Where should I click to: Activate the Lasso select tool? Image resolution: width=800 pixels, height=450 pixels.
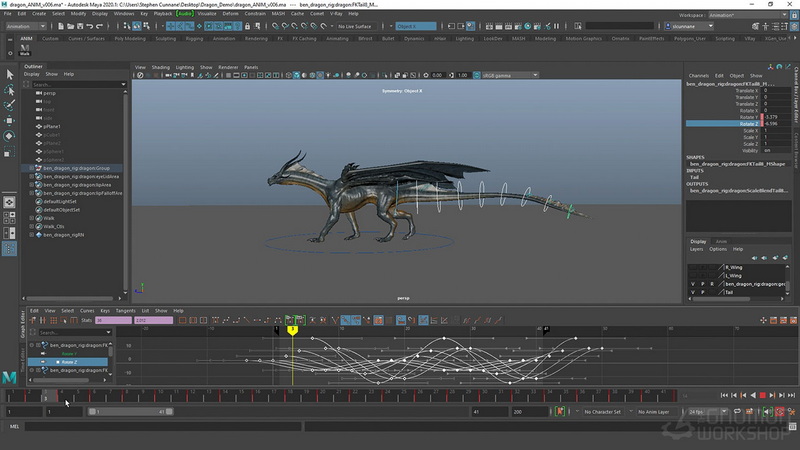coord(9,90)
